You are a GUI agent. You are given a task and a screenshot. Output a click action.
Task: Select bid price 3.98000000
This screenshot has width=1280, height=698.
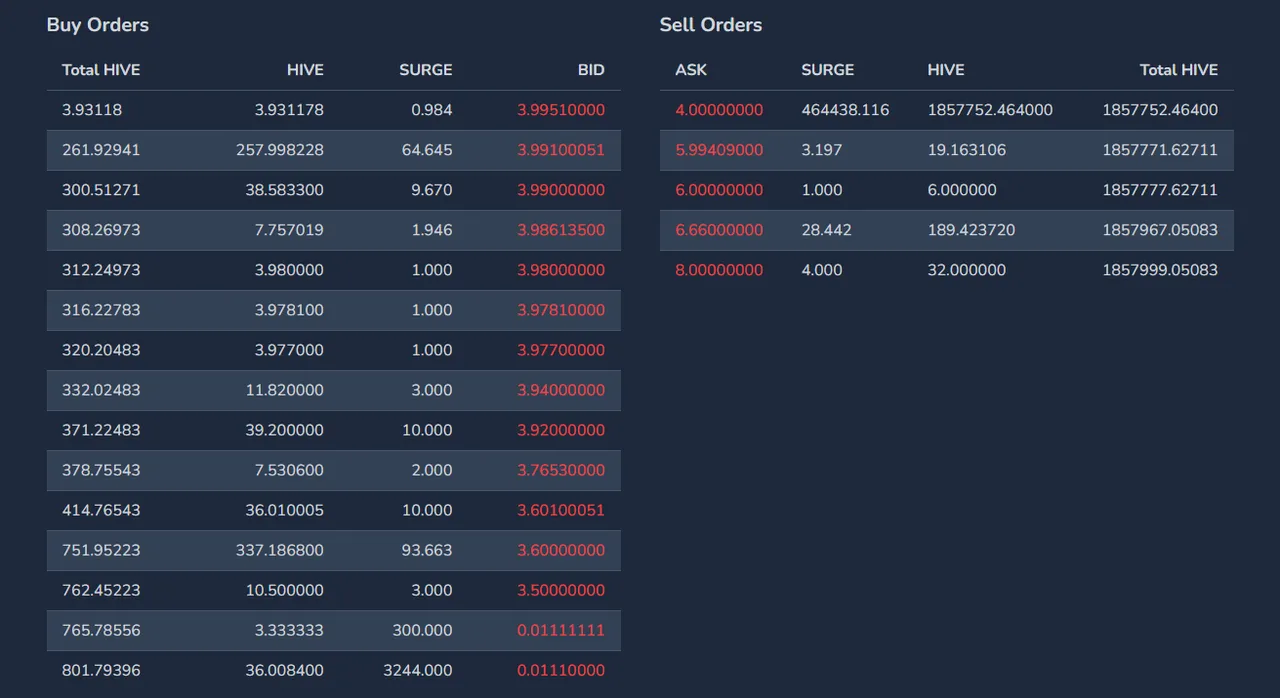(x=561, y=270)
